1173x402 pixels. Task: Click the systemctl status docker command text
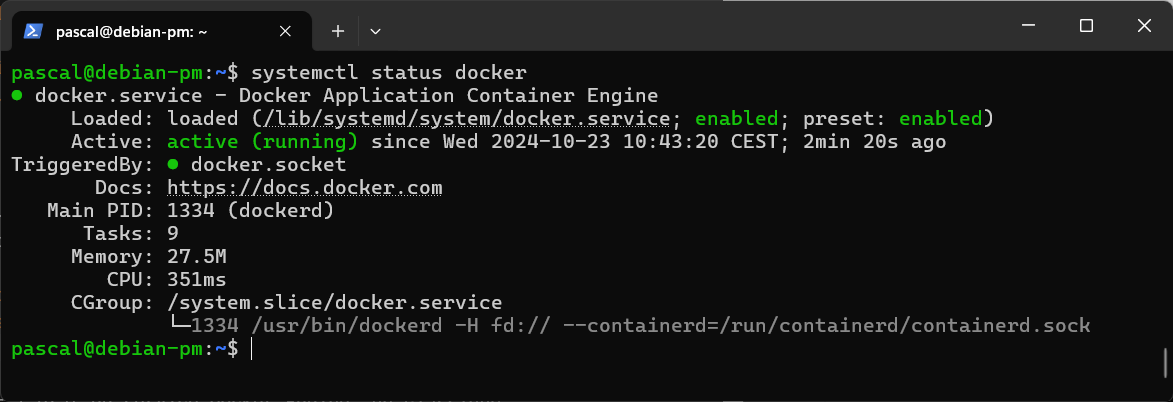pyautogui.click(x=389, y=73)
